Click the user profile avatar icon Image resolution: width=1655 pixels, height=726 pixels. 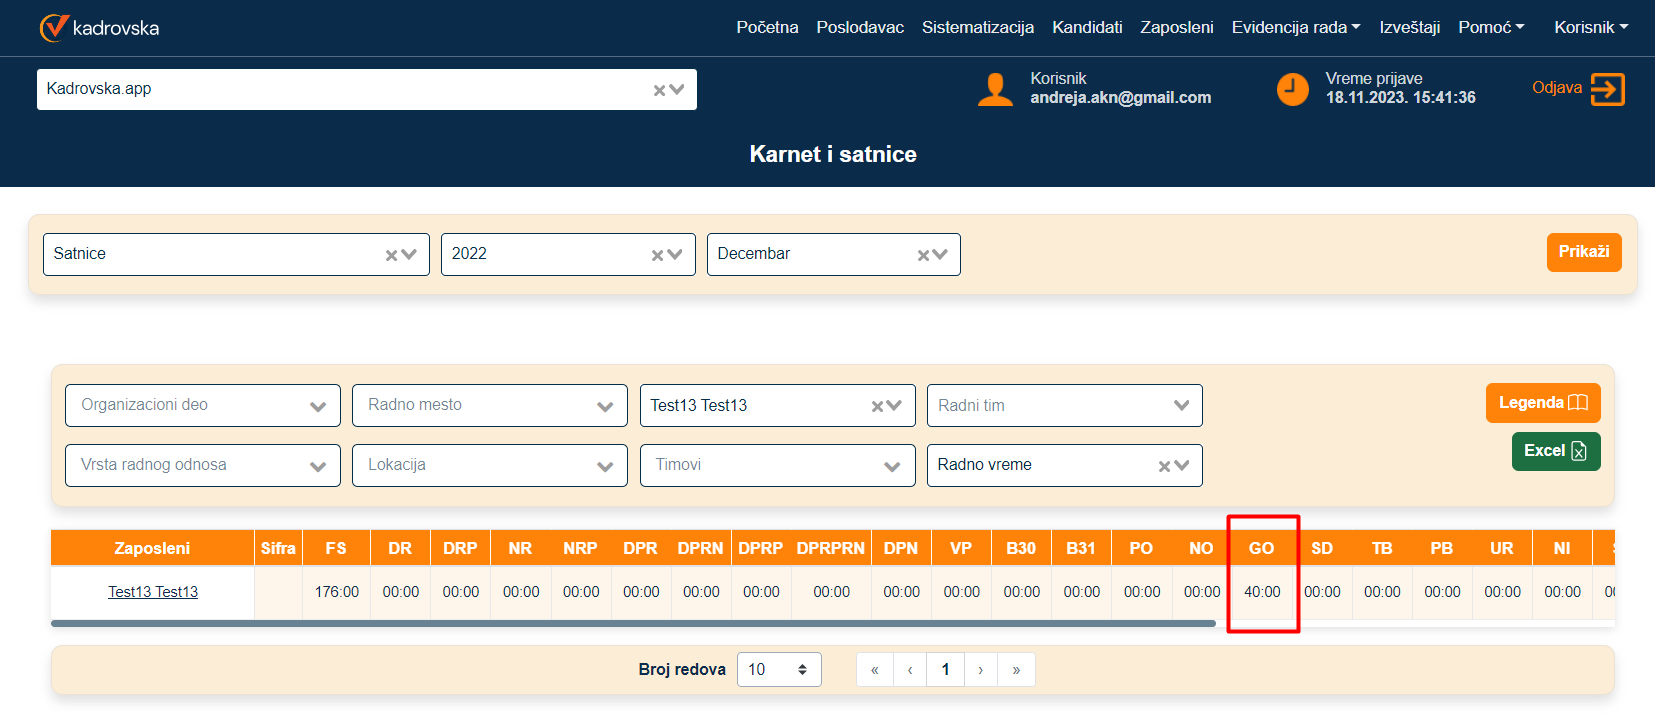point(995,89)
